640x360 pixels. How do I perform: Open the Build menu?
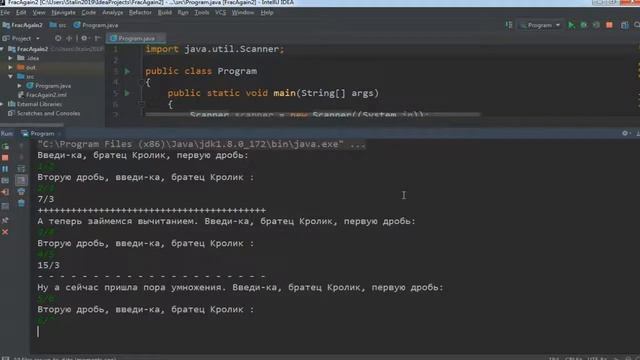coord(164,13)
